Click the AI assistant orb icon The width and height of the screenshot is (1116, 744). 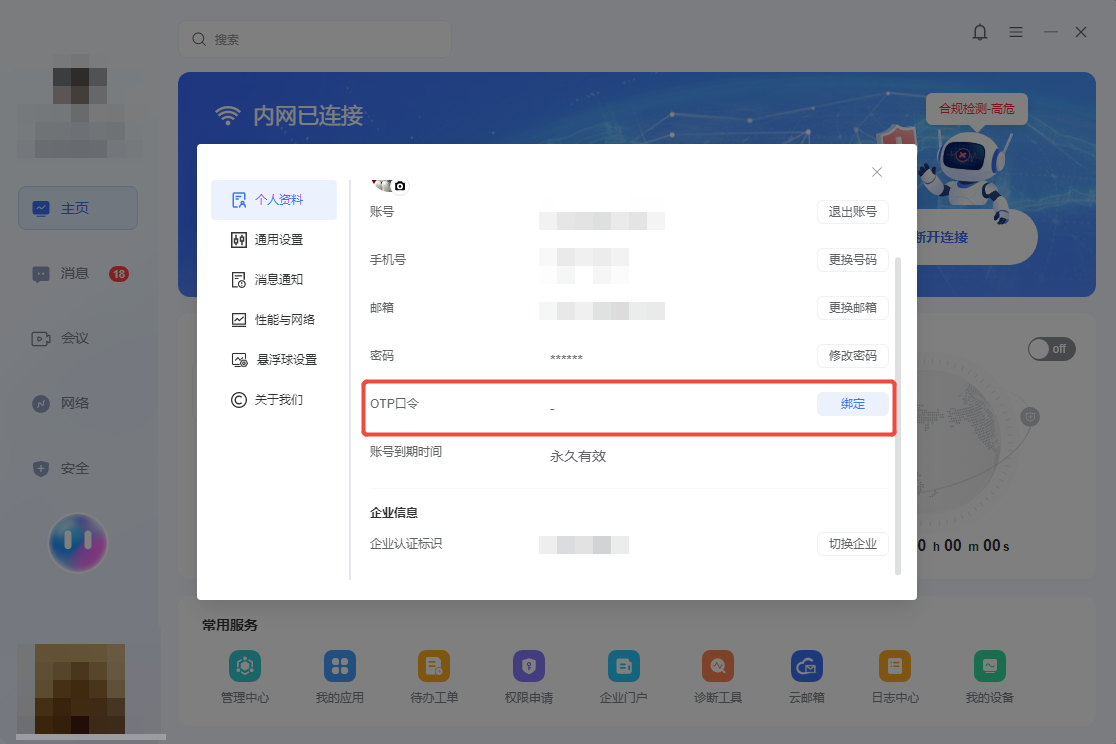78,543
